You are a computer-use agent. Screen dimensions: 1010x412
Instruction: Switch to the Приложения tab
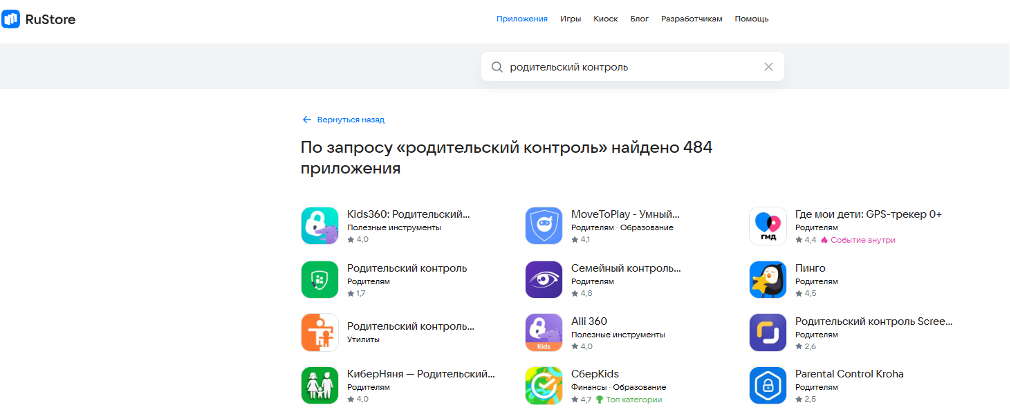tap(522, 19)
